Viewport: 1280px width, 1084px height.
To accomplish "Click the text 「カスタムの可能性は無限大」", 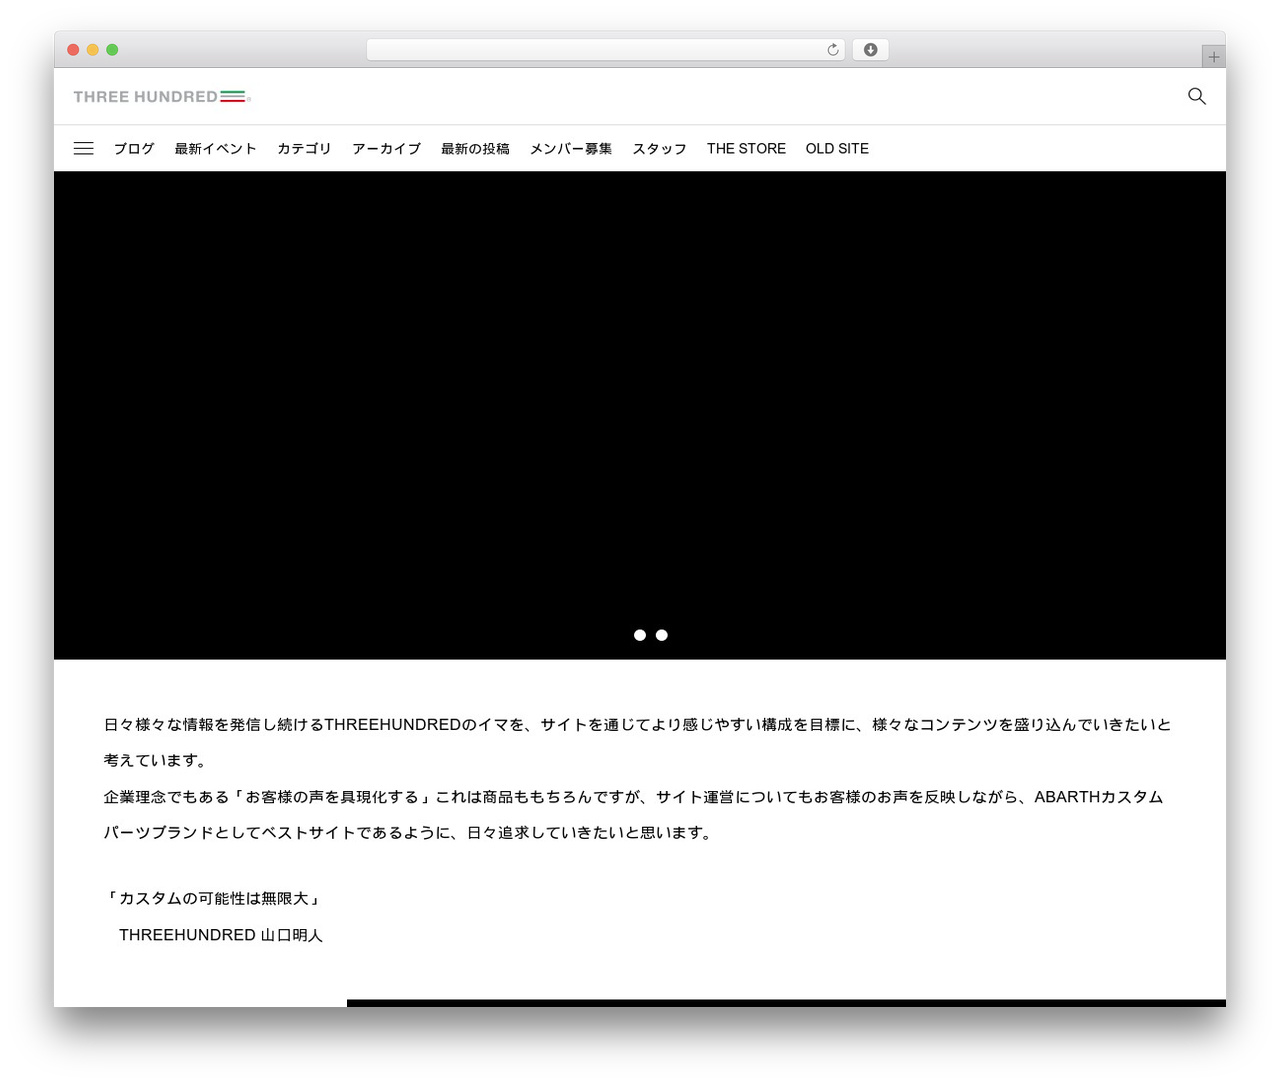I will [213, 898].
